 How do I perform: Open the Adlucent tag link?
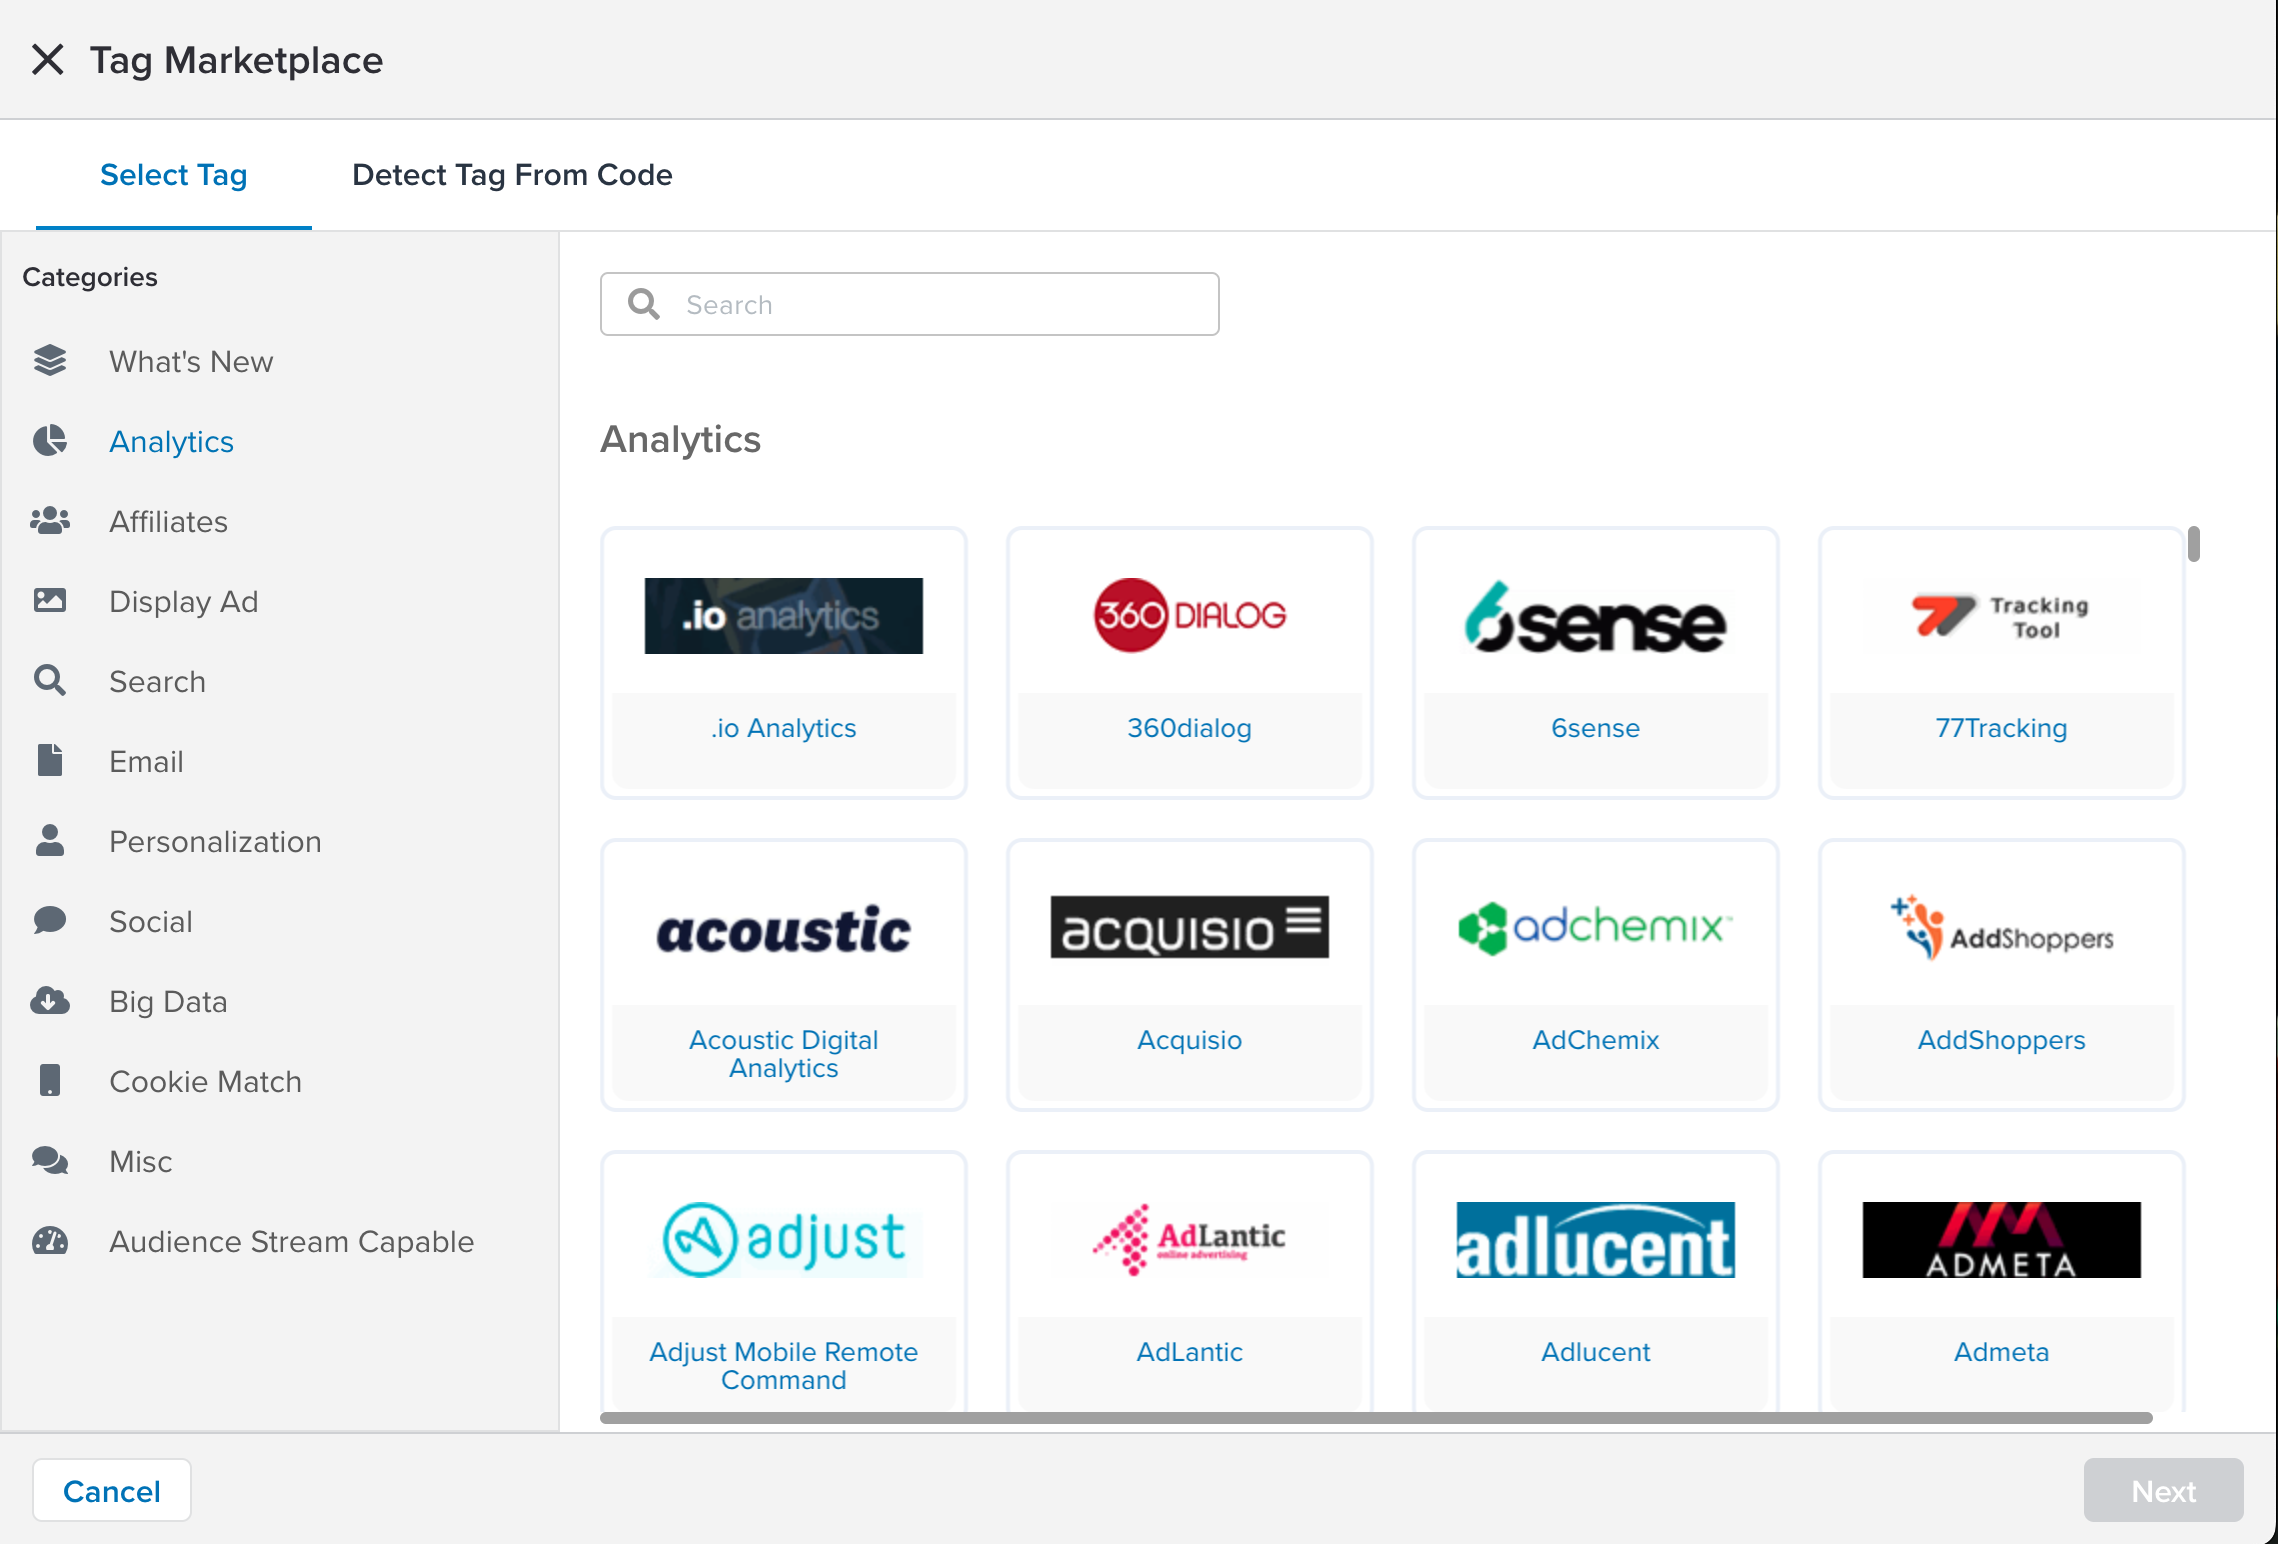point(1596,1352)
